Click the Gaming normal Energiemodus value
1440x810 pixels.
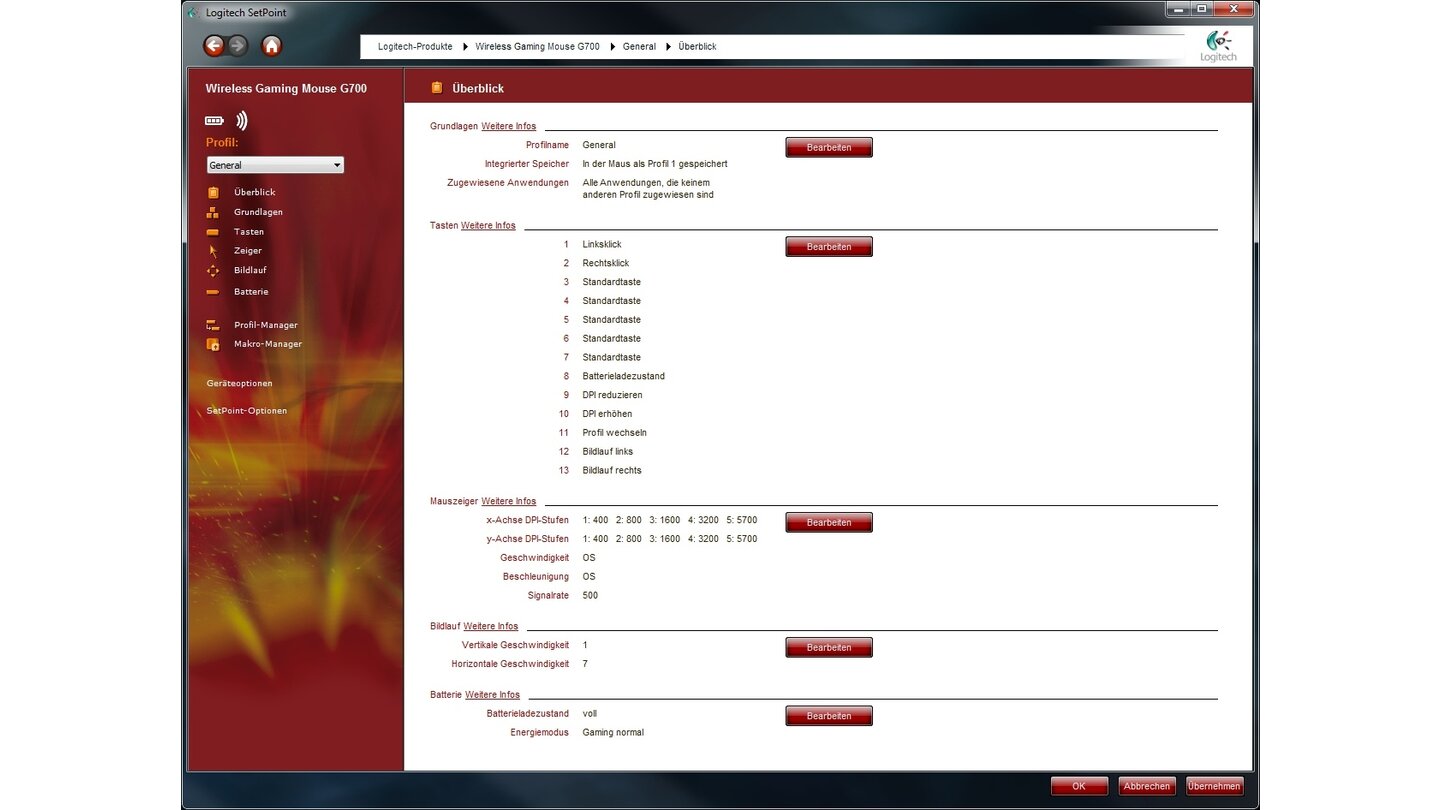(613, 733)
